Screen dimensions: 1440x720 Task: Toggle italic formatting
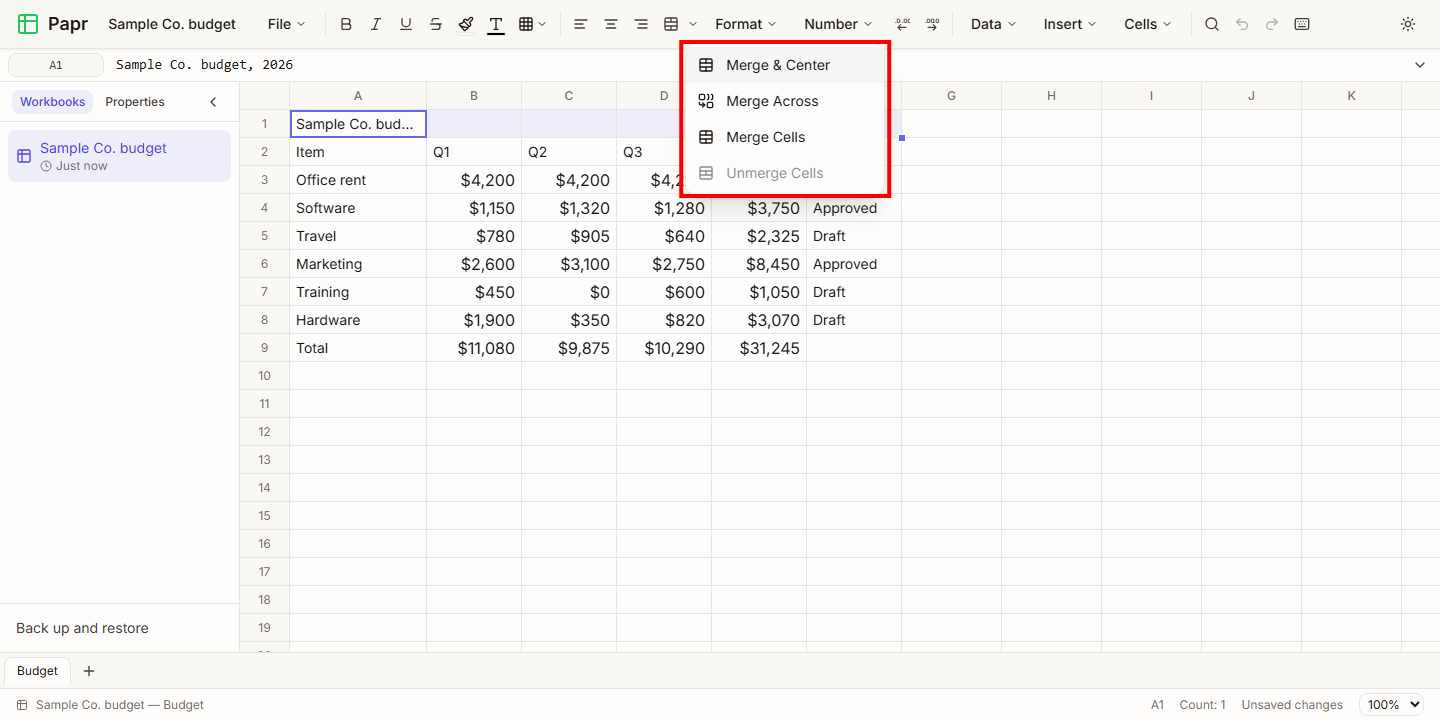376,24
